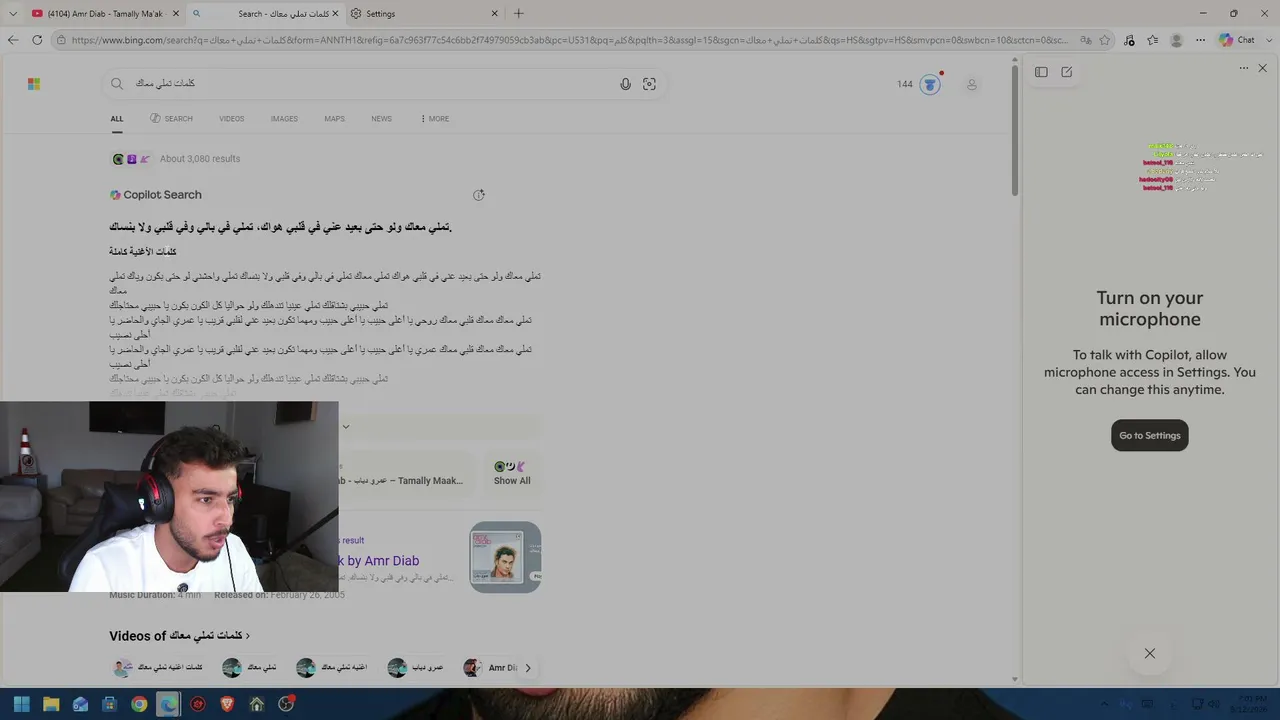Open the media control music icon

1129,40
